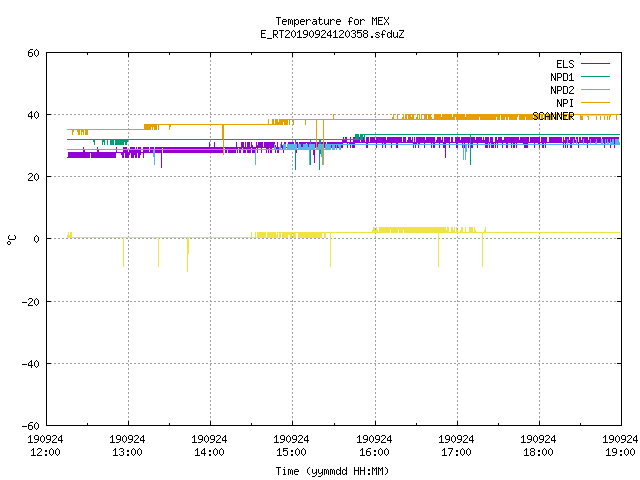Click the SCANNER legend label
Screen dimensions: 640x480
[x=553, y=116]
